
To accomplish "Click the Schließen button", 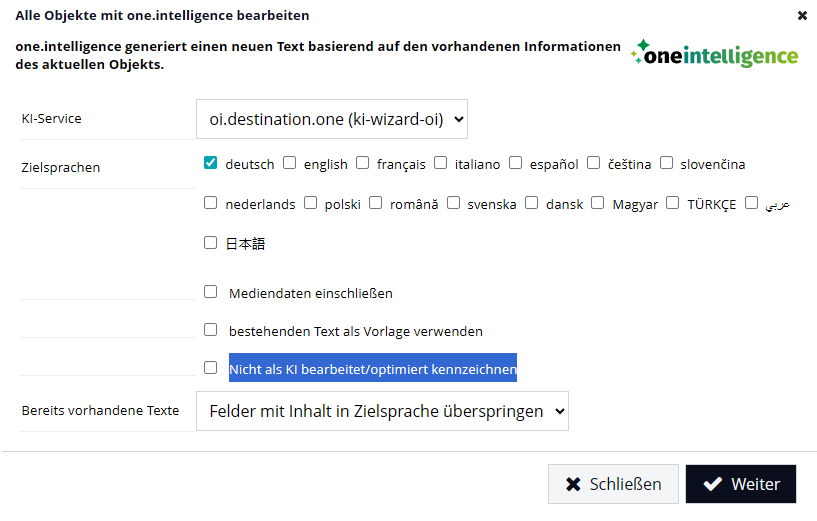I will click(613, 484).
